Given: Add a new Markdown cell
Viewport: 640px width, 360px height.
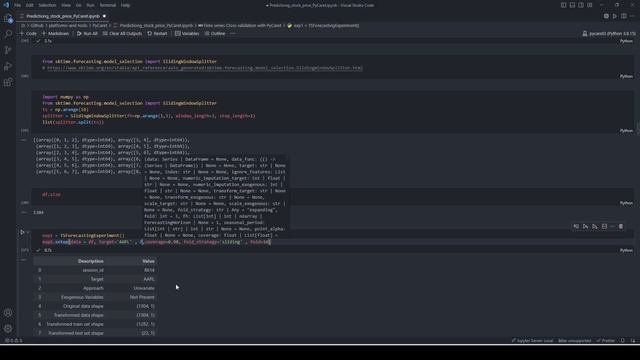Looking at the screenshot, I should pyautogui.click(x=56, y=33).
